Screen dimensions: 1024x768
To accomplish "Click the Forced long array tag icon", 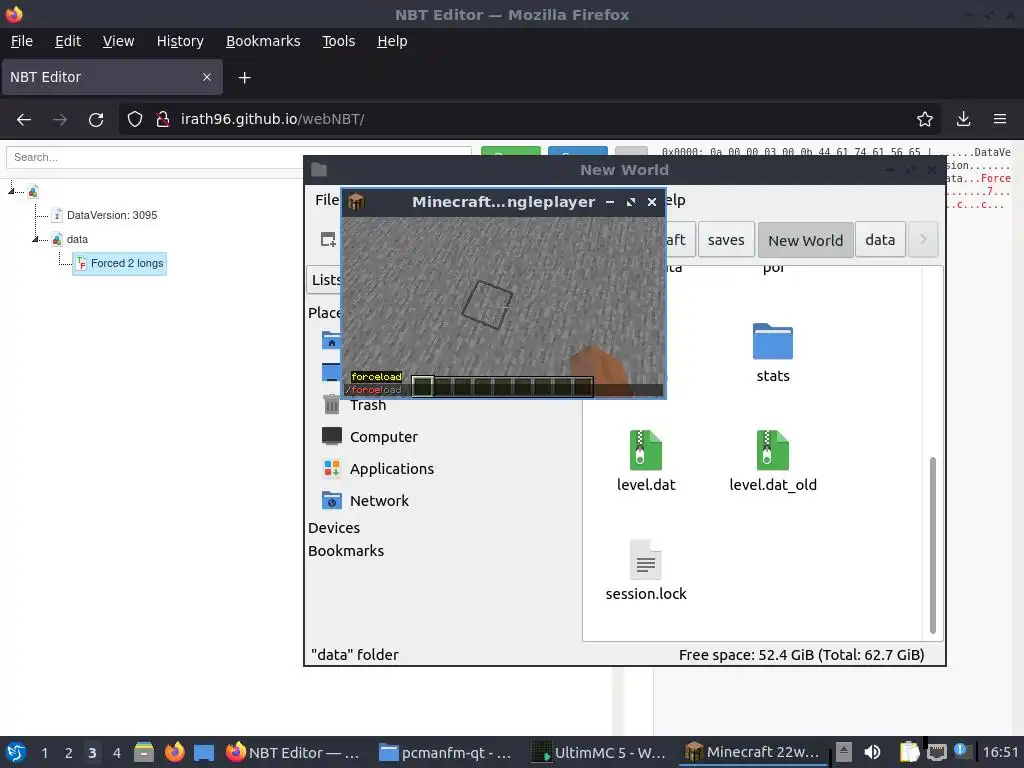I will [81, 264].
